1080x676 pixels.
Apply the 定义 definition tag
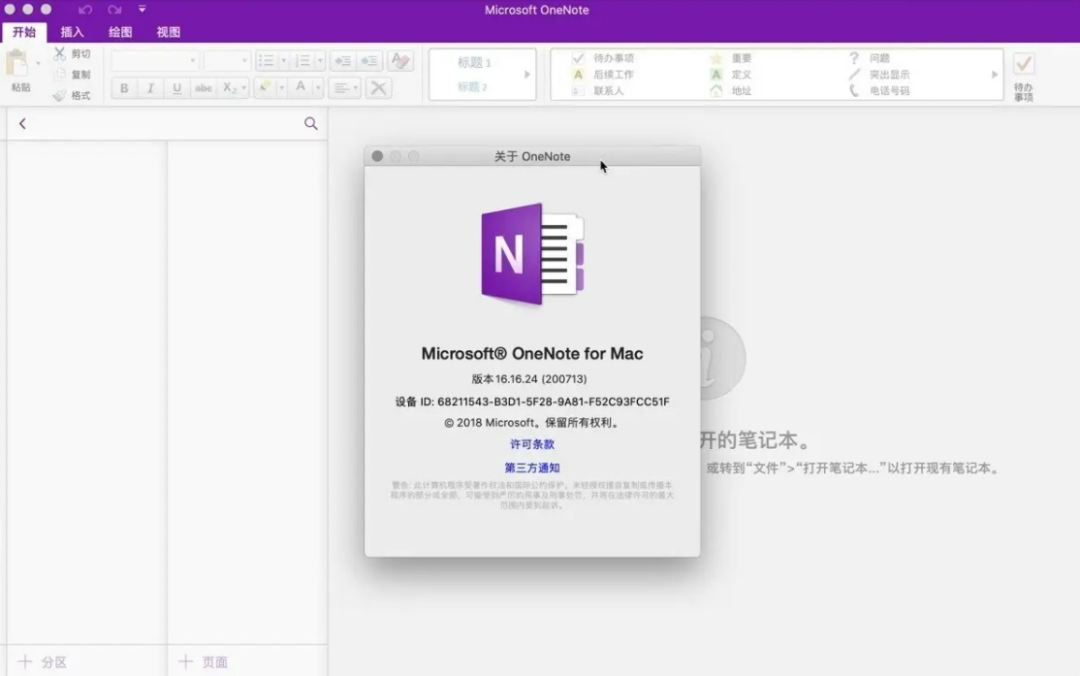click(x=731, y=74)
